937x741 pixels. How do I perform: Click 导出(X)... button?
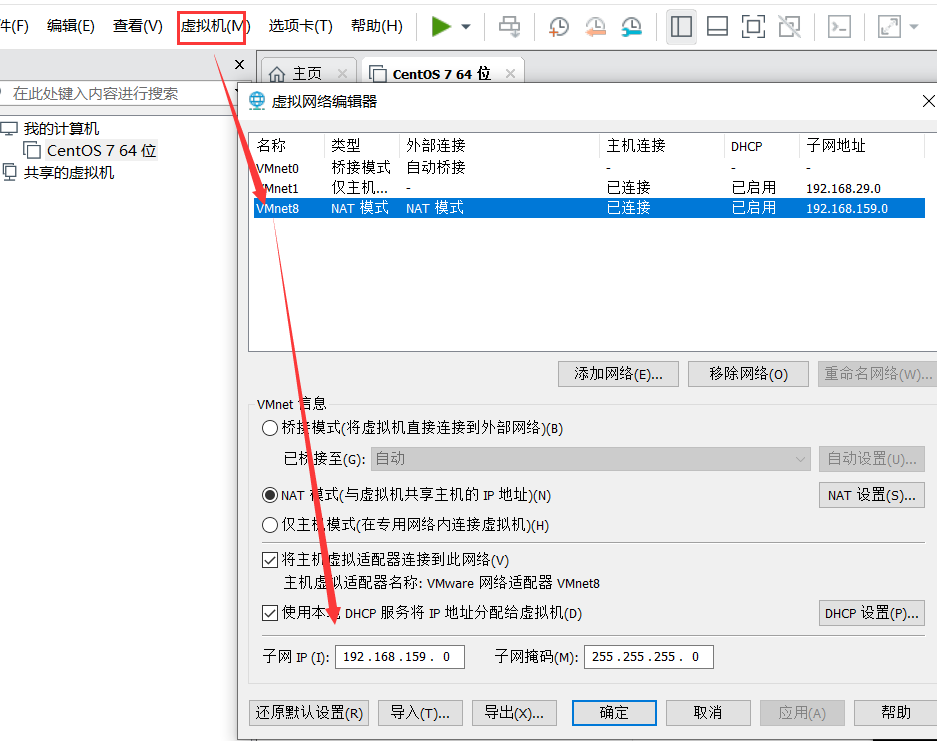pos(514,713)
